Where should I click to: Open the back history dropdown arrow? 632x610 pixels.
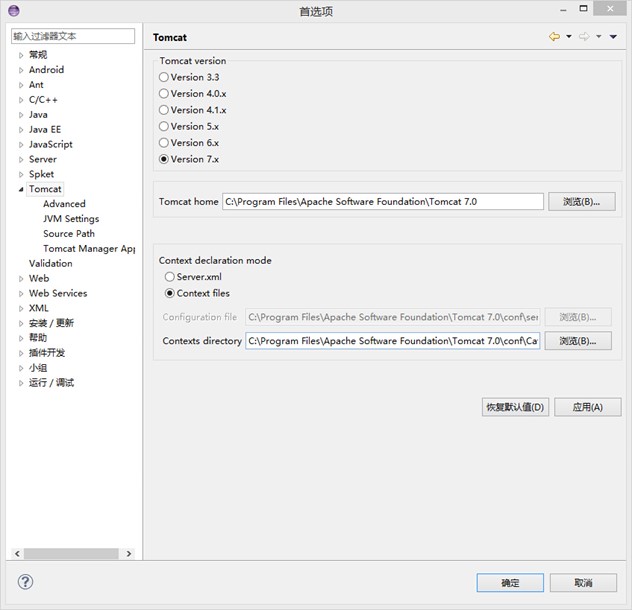click(569, 37)
